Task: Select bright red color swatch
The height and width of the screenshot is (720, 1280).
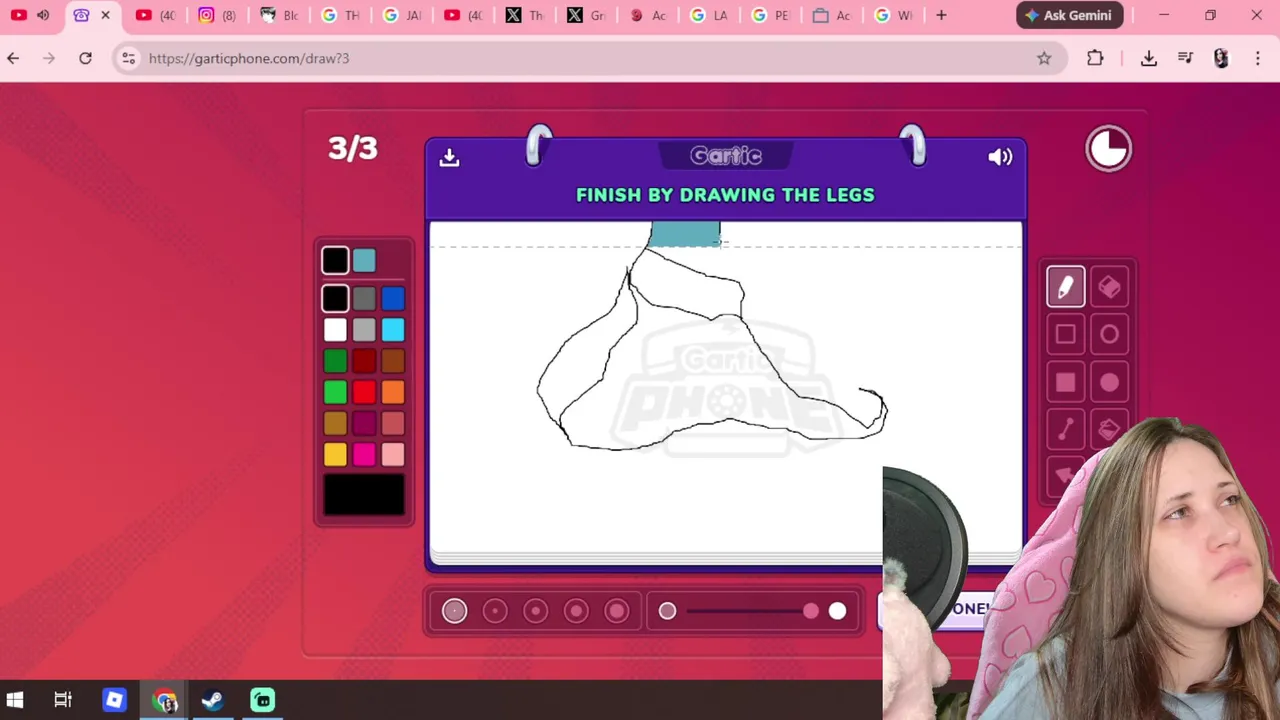Action: tap(364, 392)
